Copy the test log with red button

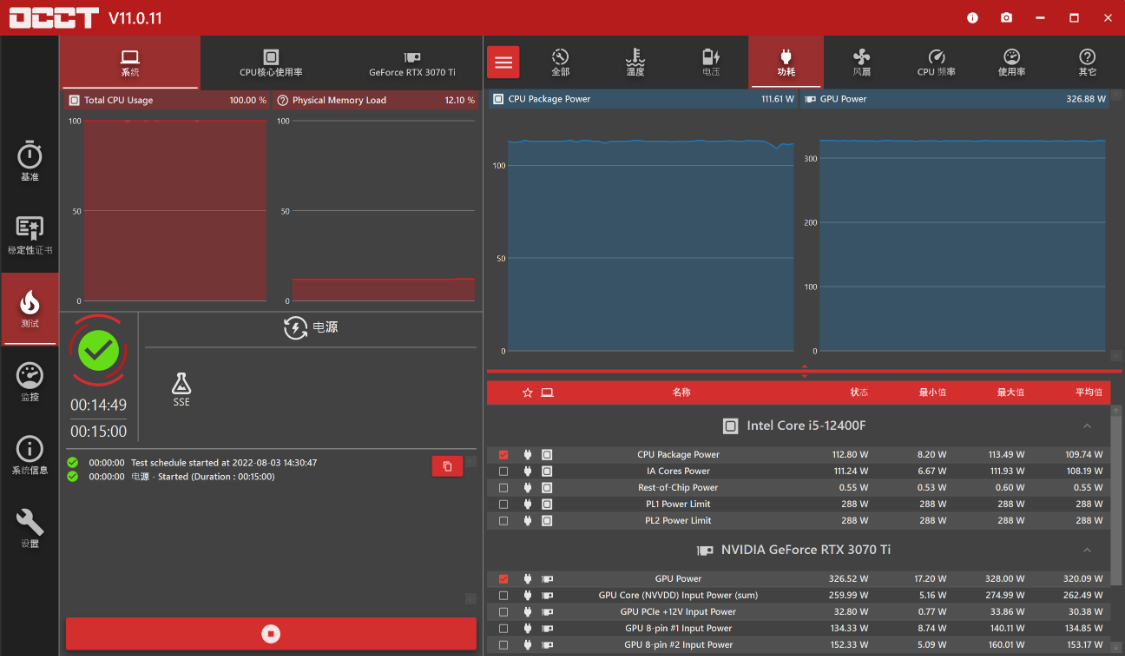tap(447, 467)
